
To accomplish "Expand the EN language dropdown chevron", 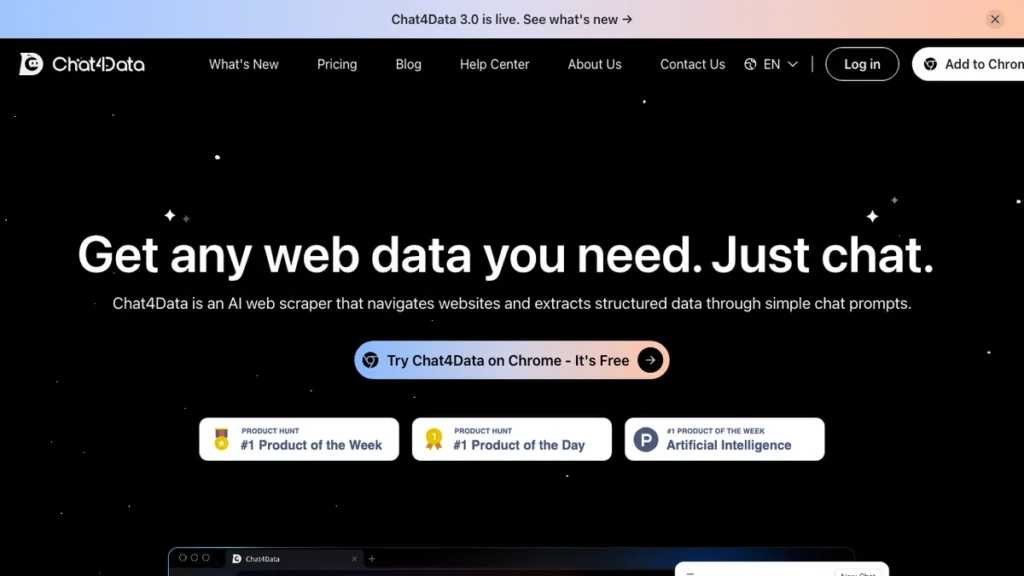I will [792, 64].
